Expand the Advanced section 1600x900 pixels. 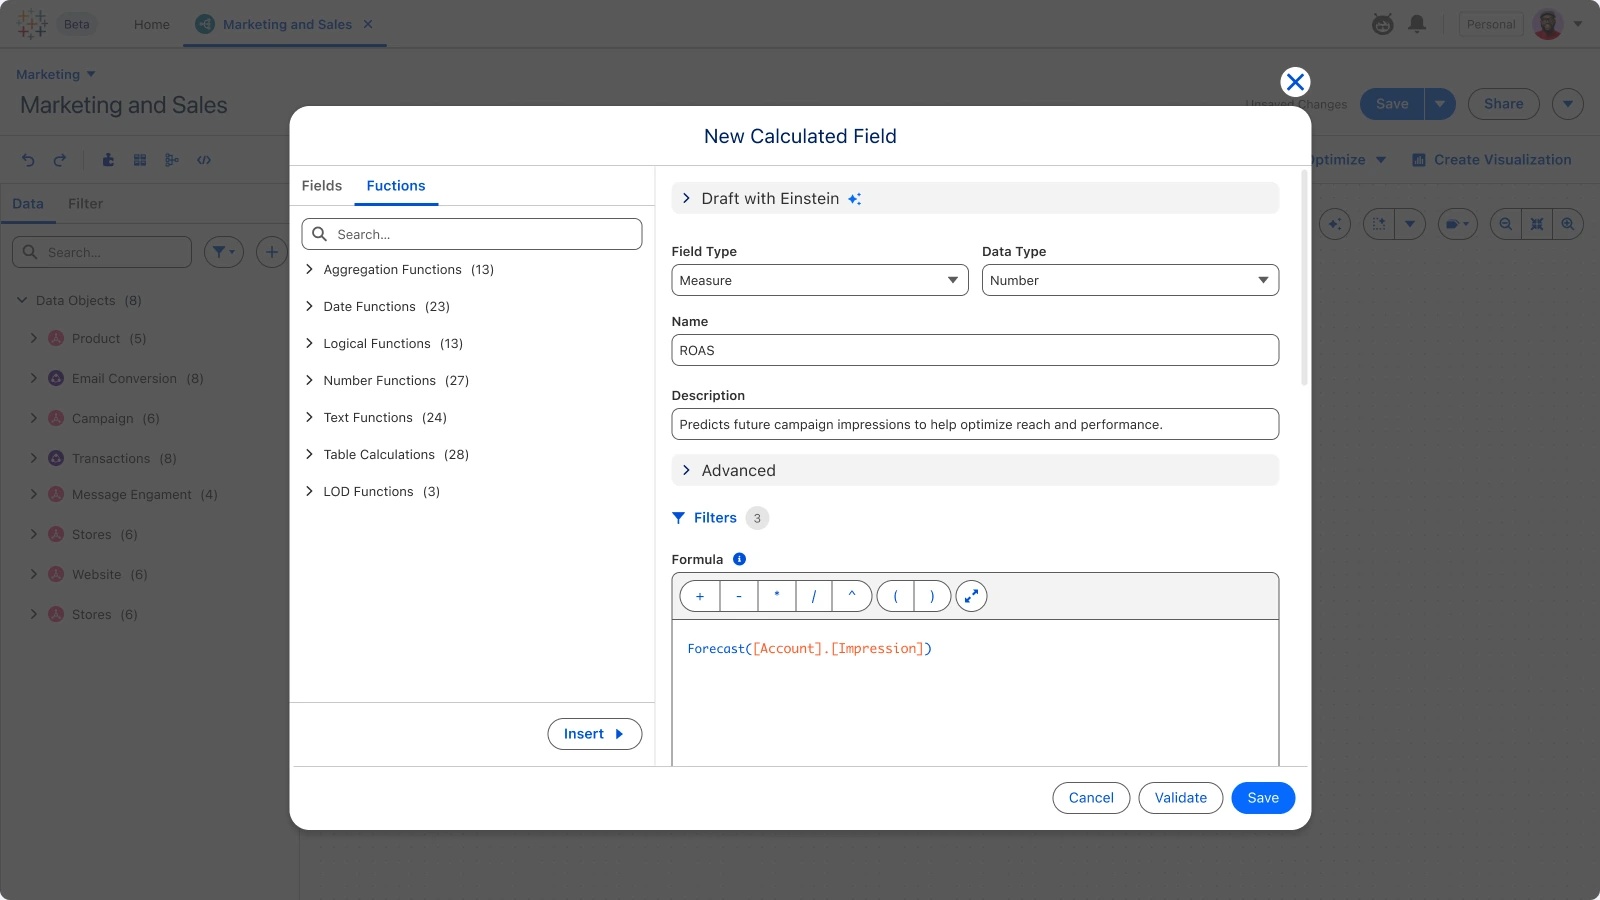click(975, 470)
